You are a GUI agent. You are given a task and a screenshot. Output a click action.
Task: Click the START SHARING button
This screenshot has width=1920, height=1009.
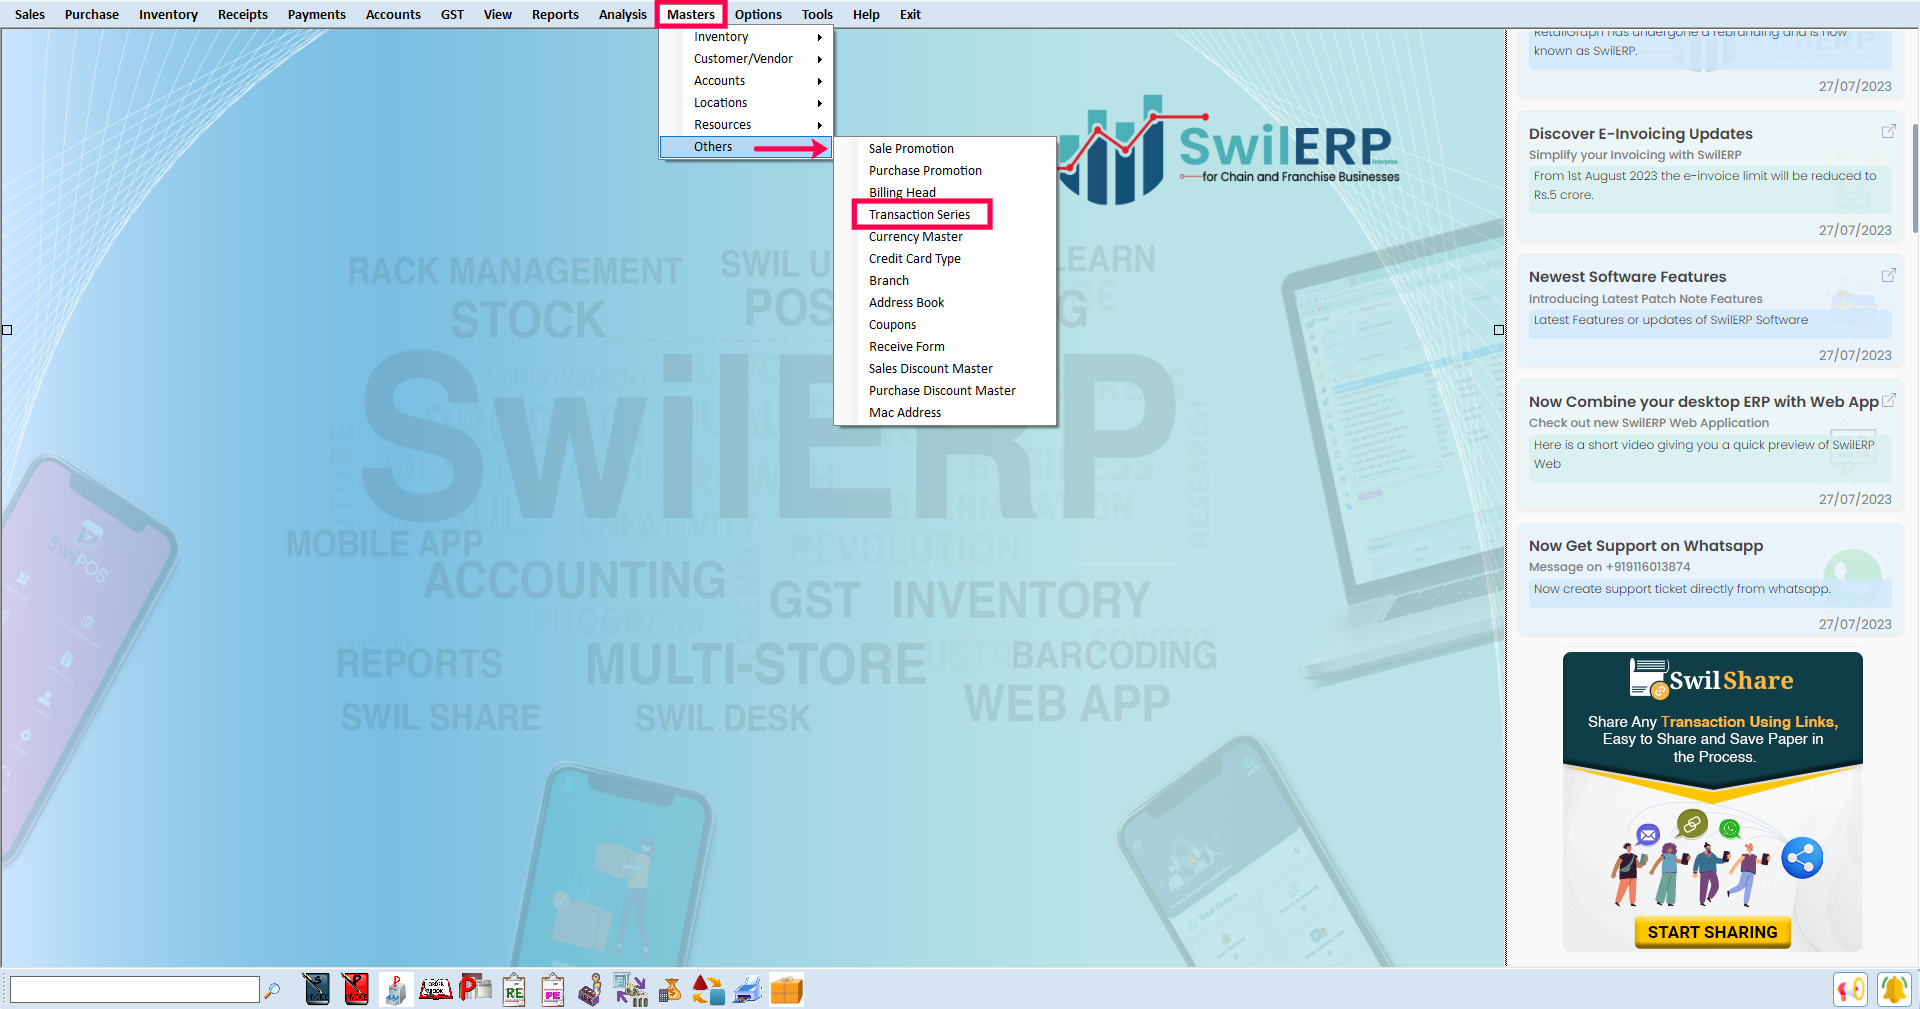pyautogui.click(x=1712, y=932)
